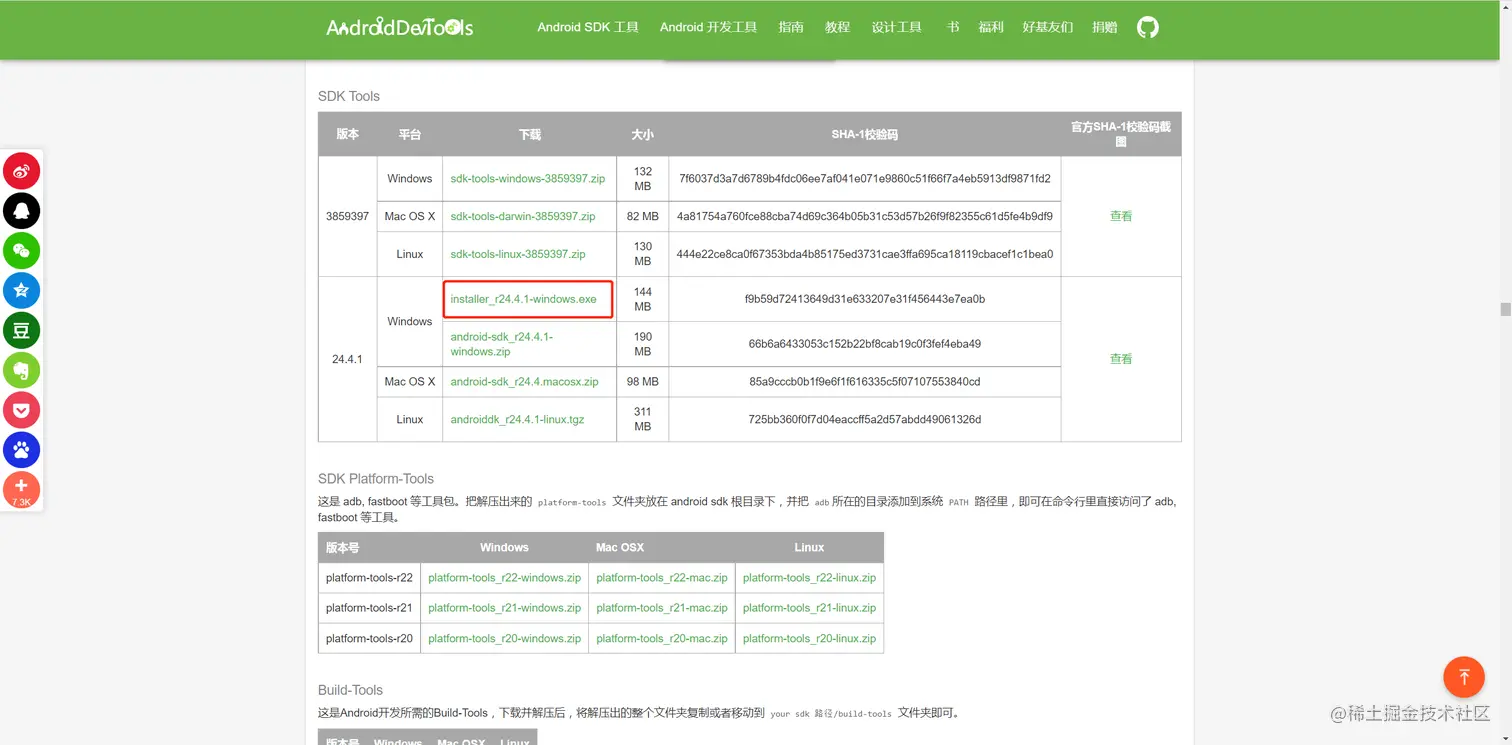The height and width of the screenshot is (745, 1512).
Task: Share via the Baidu paw icon
Action: tap(21, 451)
